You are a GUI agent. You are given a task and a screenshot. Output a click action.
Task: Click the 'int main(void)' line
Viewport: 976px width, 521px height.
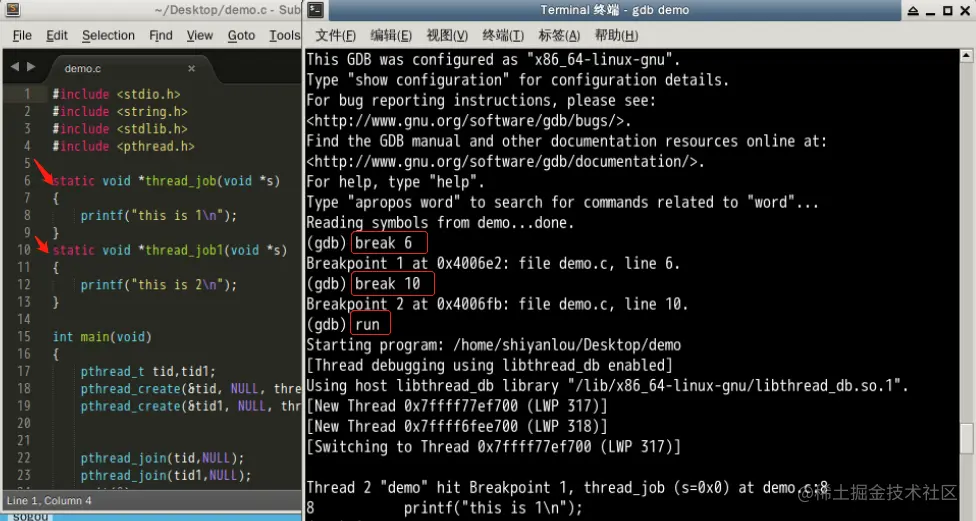point(102,337)
